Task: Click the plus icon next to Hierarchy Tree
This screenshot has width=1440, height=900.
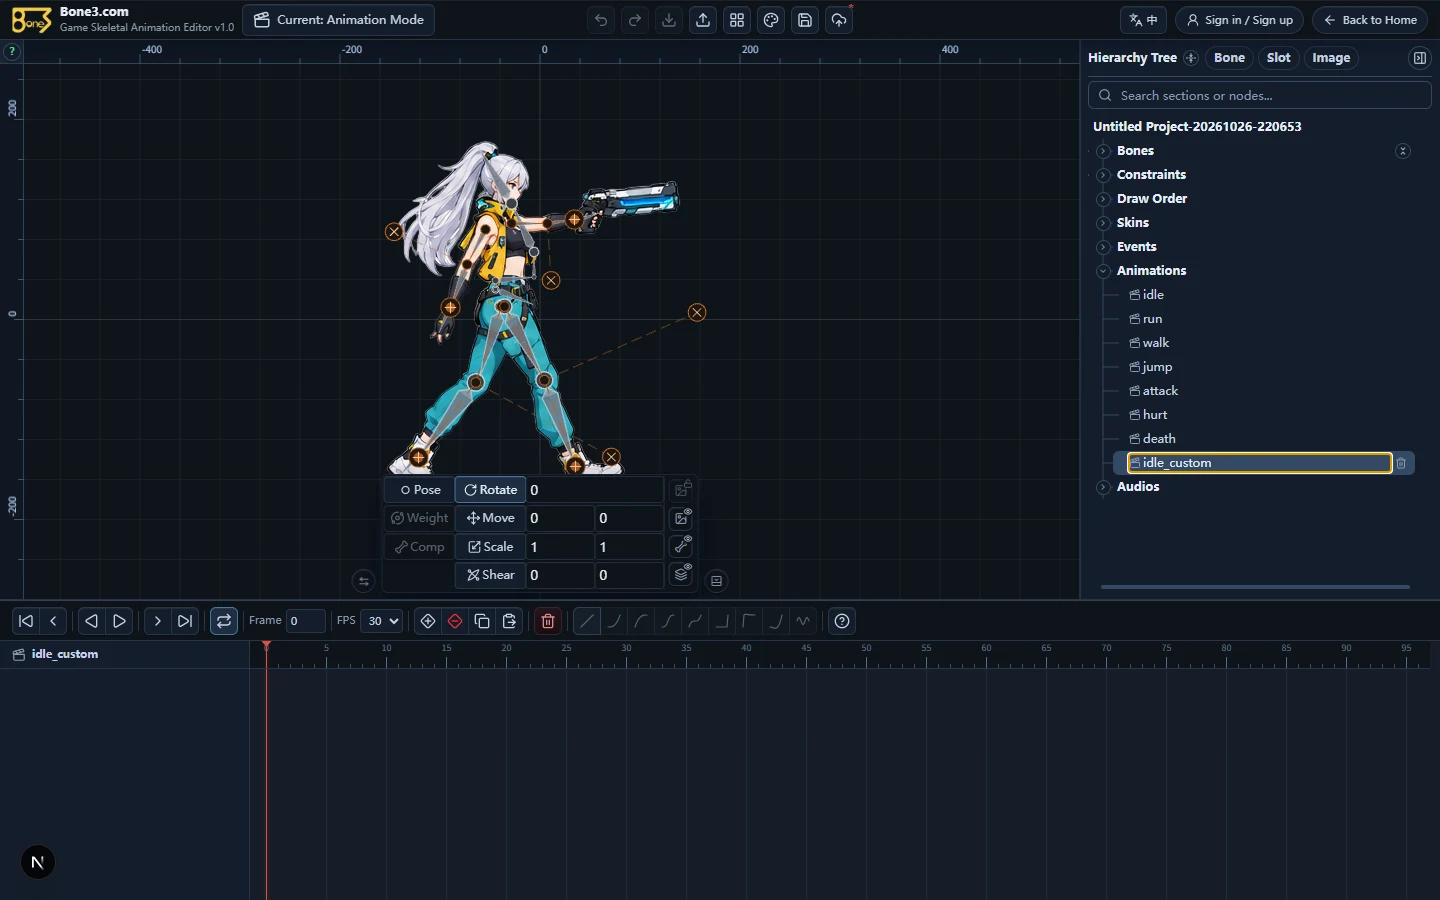Action: point(1191,58)
